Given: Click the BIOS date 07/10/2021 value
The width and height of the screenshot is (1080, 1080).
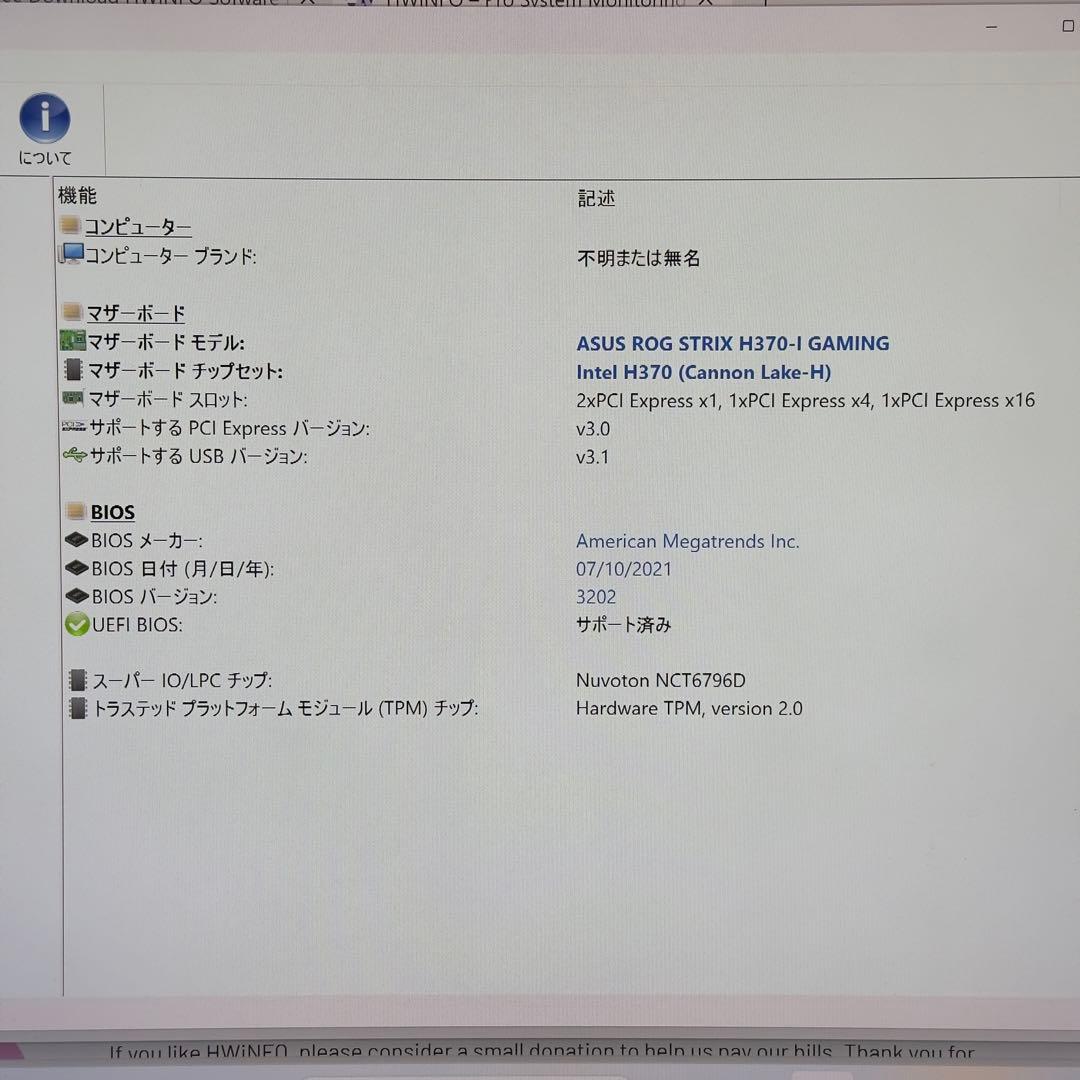Looking at the screenshot, I should click(x=623, y=569).
